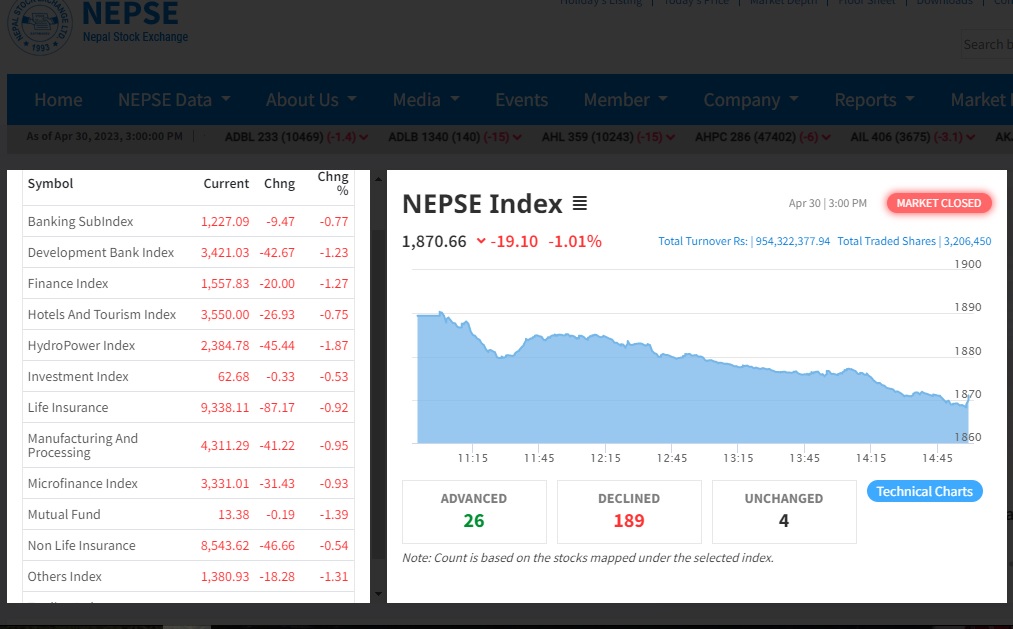The height and width of the screenshot is (629, 1013).
Task: Click scrollbar down arrow of index table
Action: pos(379,594)
